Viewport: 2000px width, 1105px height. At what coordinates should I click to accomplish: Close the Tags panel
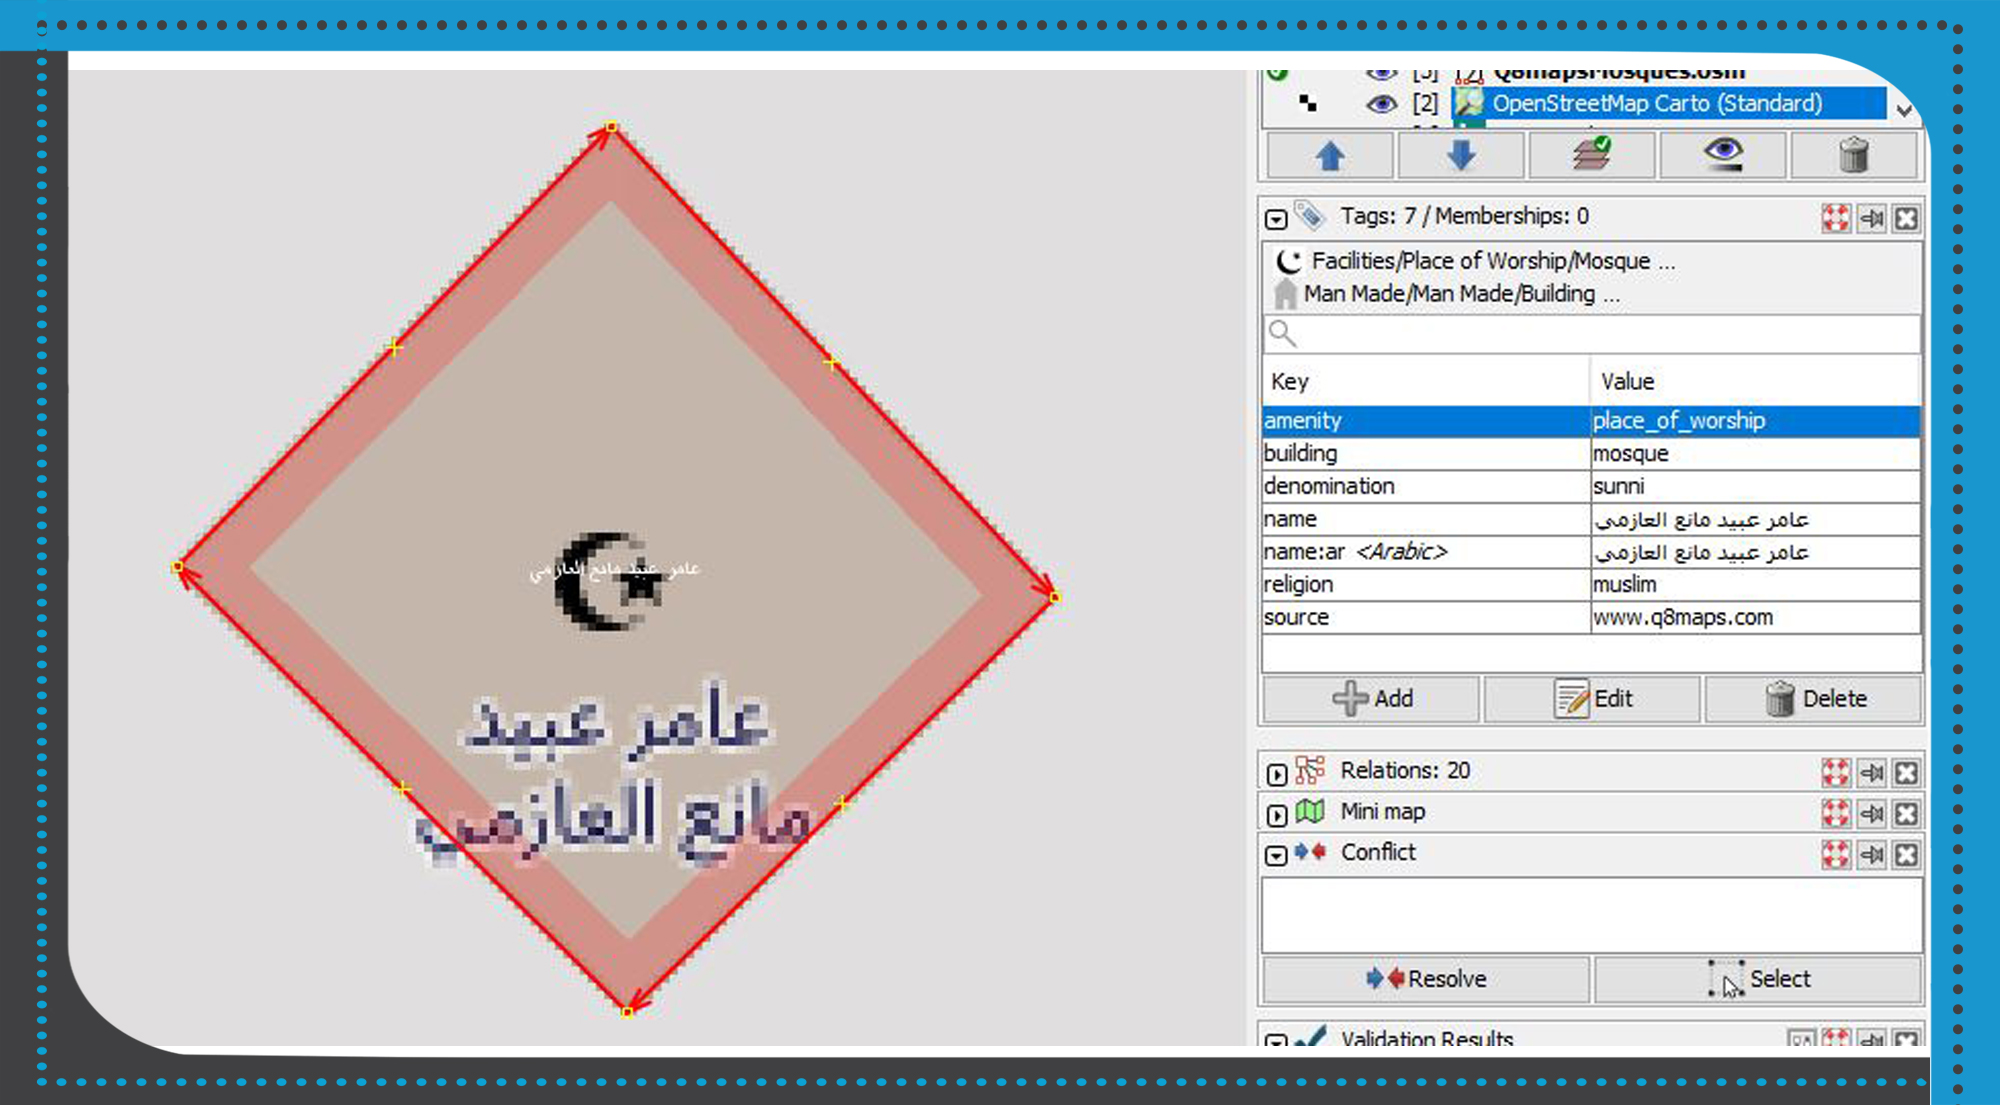(x=1906, y=218)
